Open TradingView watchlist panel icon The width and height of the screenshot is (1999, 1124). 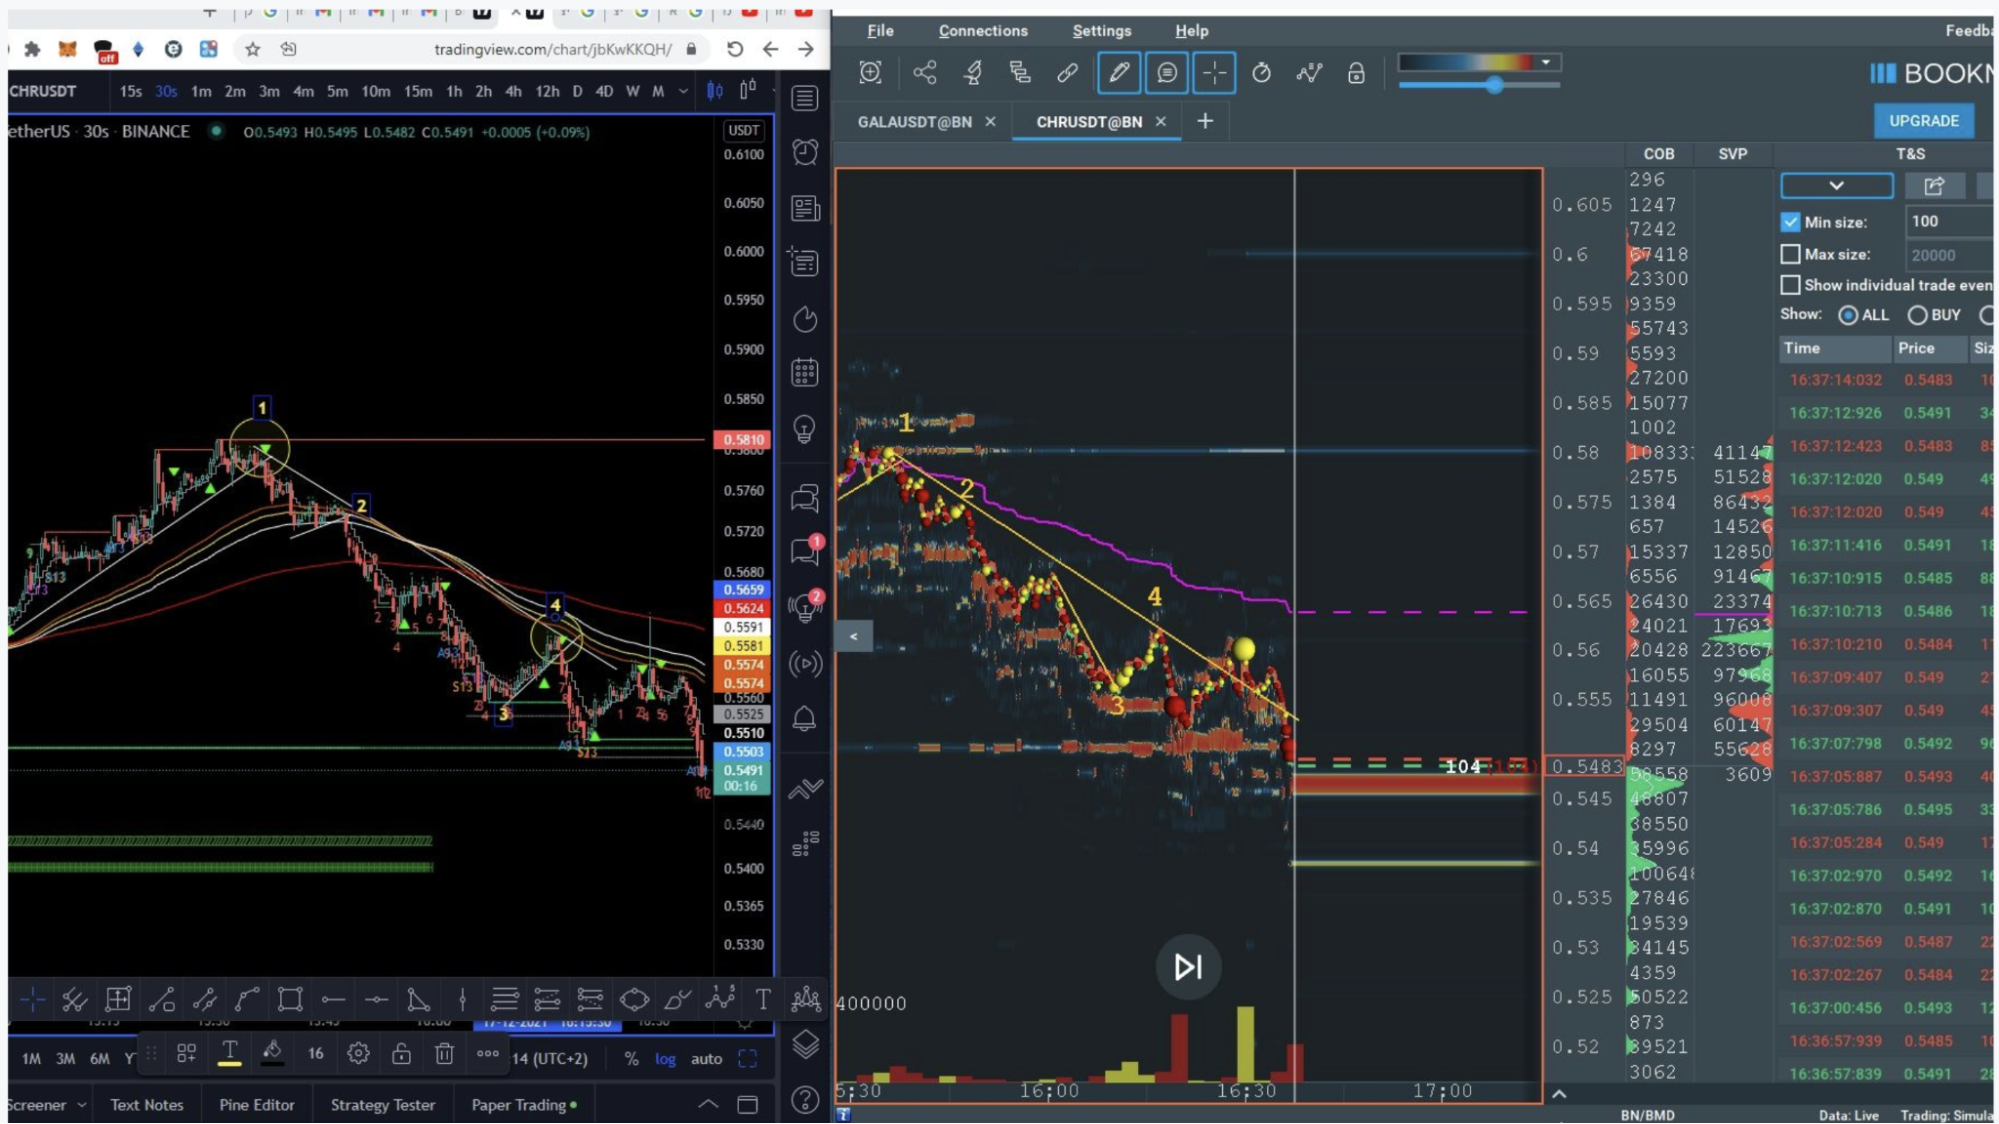pos(805,98)
